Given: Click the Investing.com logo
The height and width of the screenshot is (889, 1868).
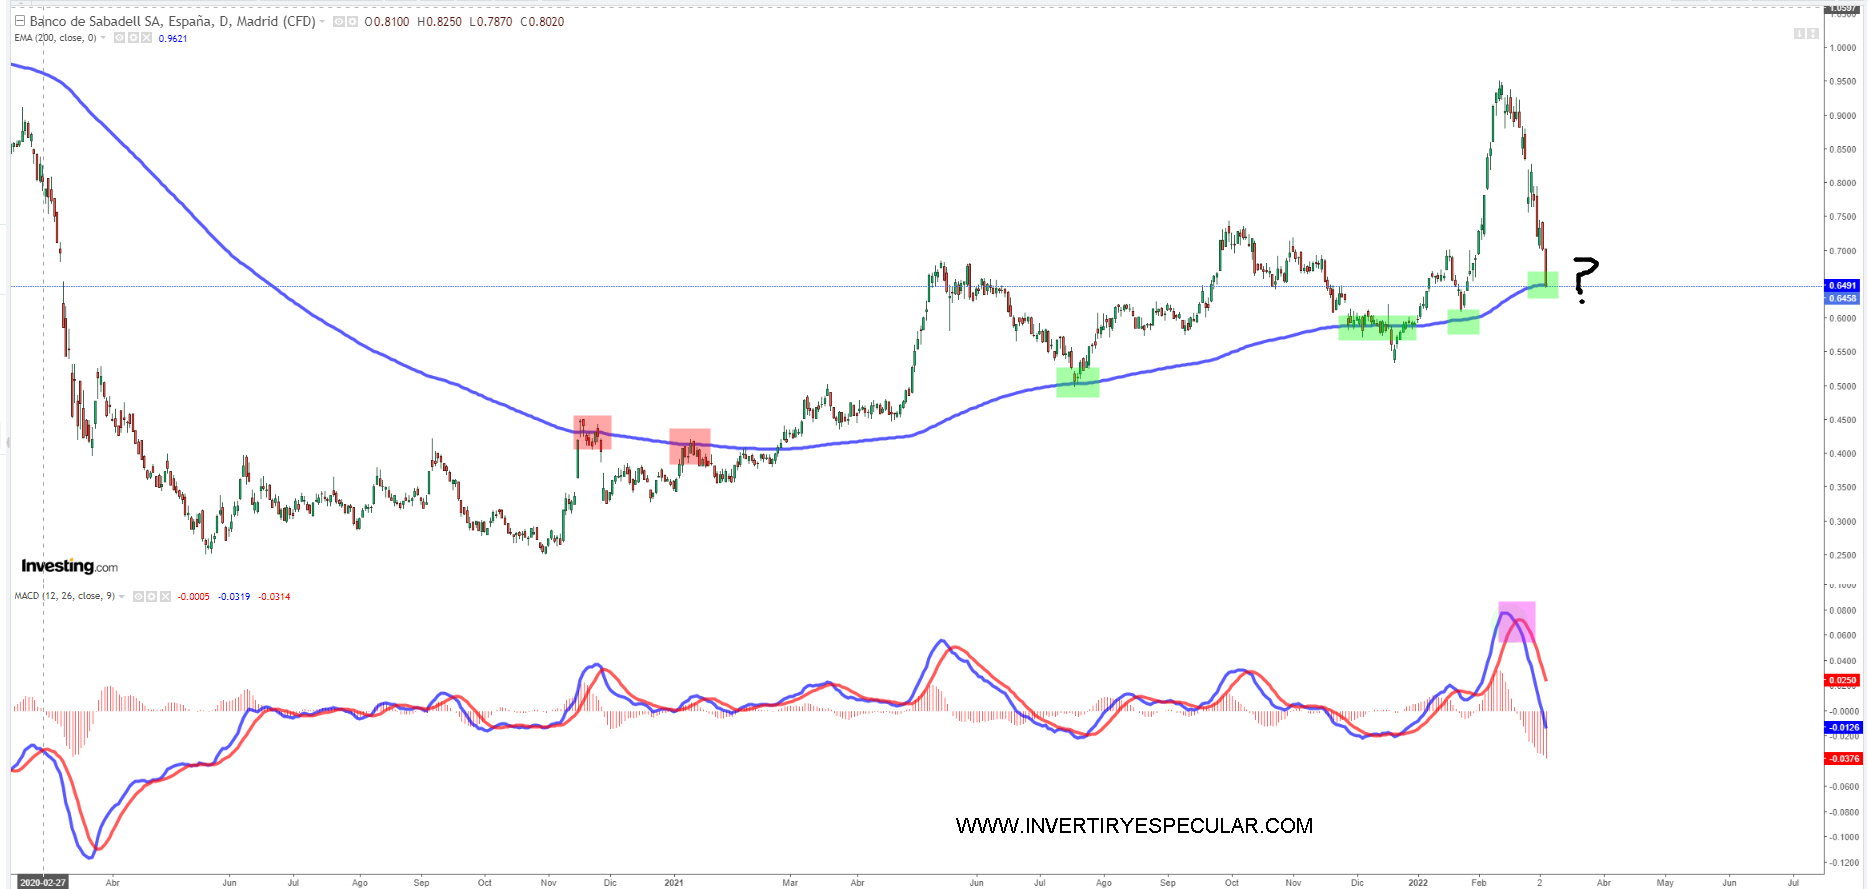Looking at the screenshot, I should (69, 566).
